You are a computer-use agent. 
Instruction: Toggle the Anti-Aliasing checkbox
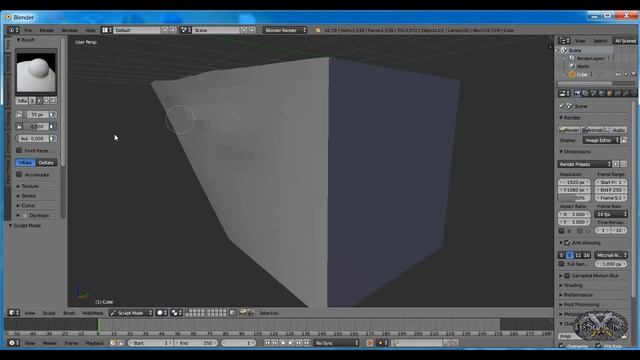[x=567, y=243]
